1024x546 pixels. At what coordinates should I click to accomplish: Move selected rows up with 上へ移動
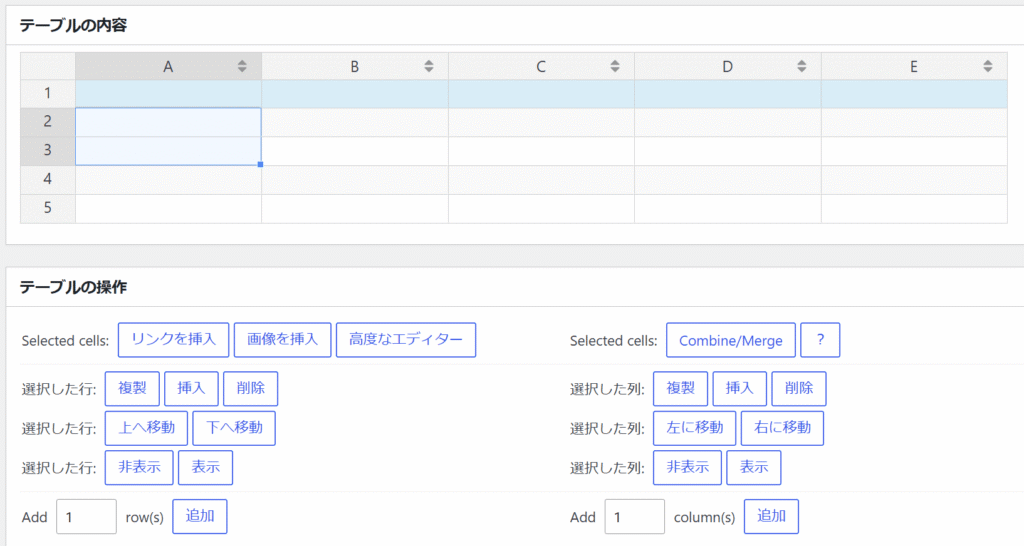[x=146, y=428]
